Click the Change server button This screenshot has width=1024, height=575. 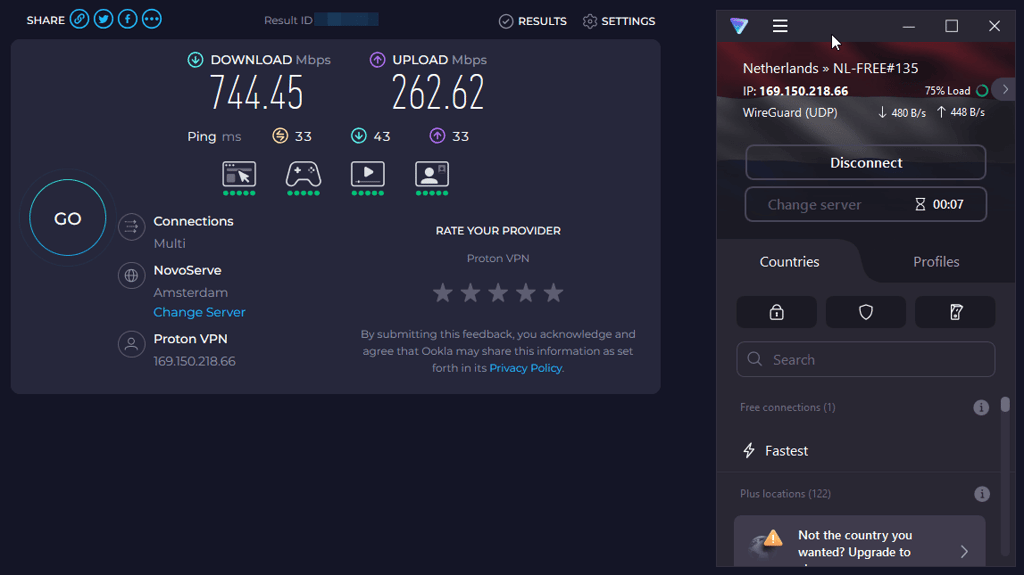click(866, 205)
